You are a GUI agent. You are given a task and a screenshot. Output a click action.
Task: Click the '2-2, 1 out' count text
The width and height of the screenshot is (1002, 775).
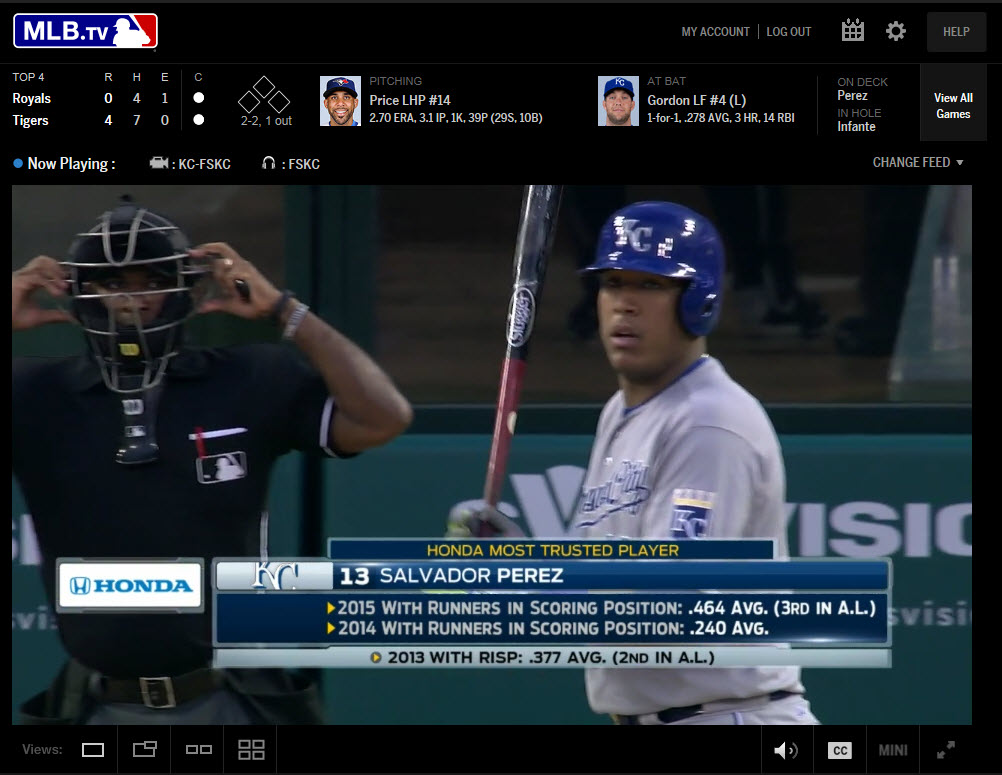pos(266,121)
